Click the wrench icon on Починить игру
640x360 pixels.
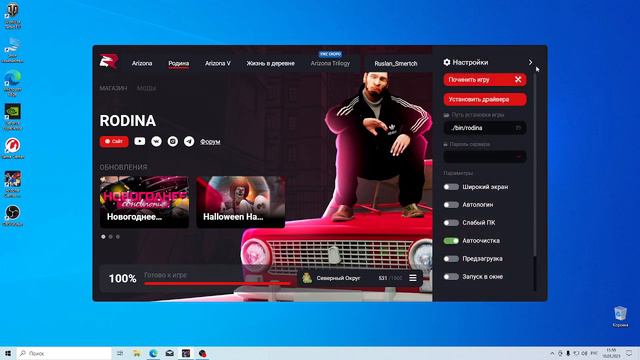pyautogui.click(x=518, y=80)
